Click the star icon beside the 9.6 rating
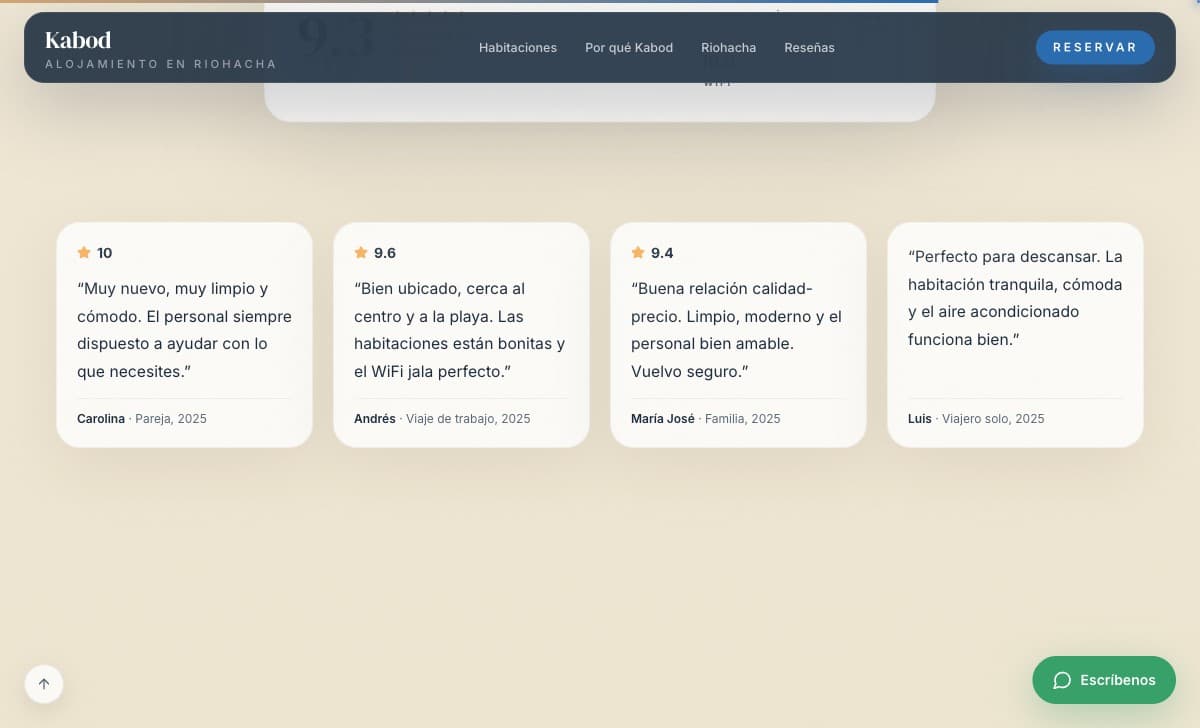 click(x=361, y=253)
